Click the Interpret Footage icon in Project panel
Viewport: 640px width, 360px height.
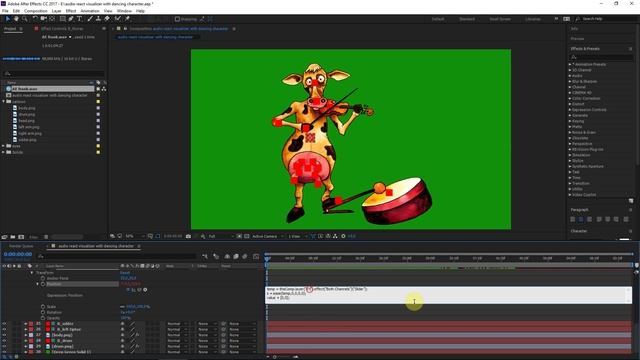pyautogui.click(x=4, y=237)
